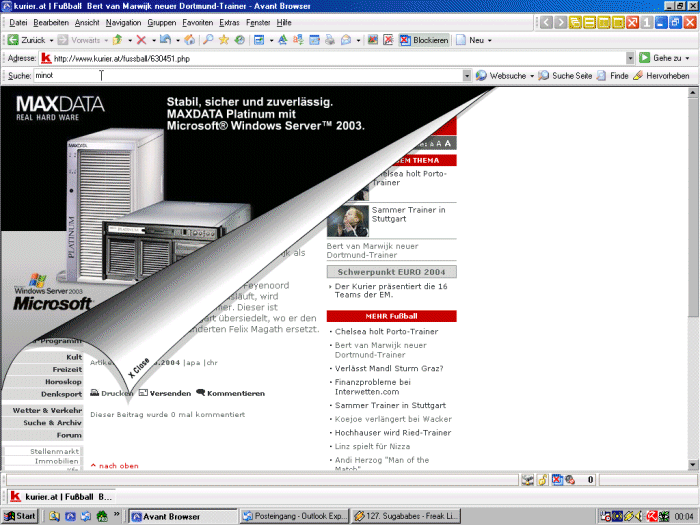Switch to Posteingang - Outlook Express taskbar button
This screenshot has height=525, width=700.
pyautogui.click(x=295, y=516)
